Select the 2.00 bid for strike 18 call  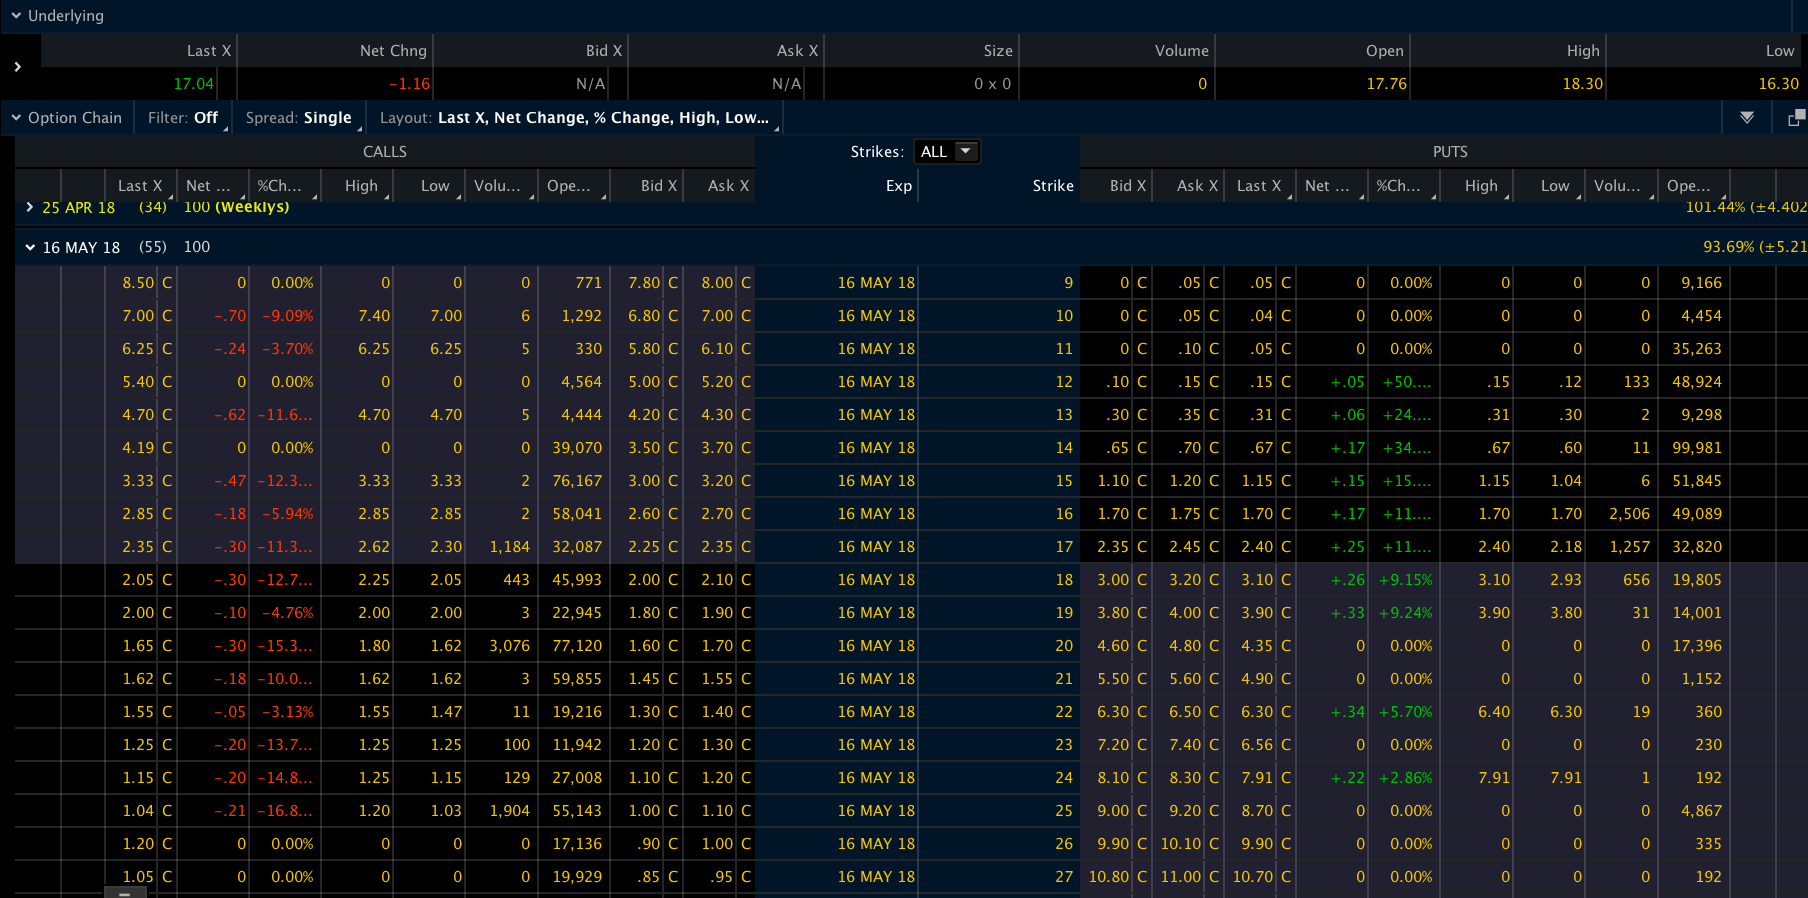[x=644, y=580]
